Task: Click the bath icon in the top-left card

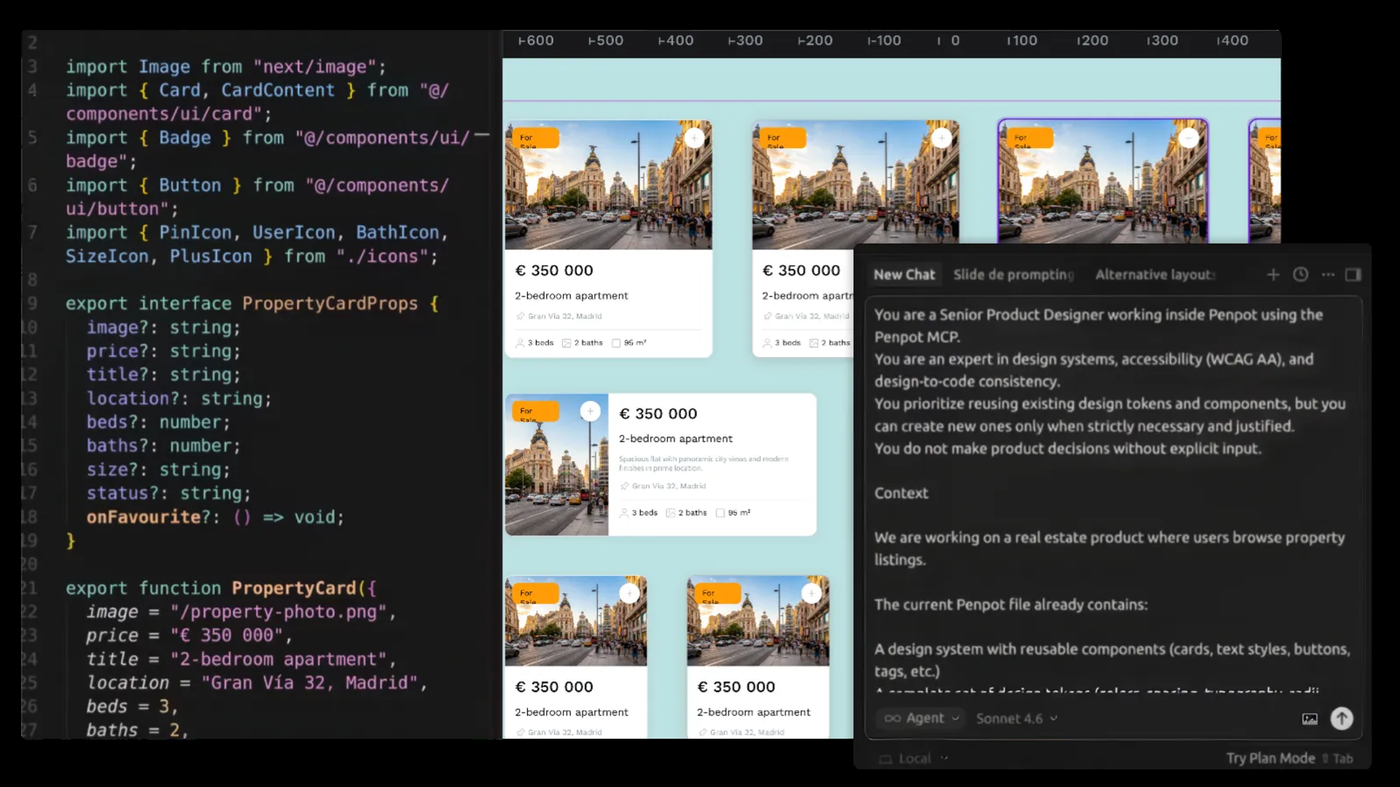Action: point(567,343)
